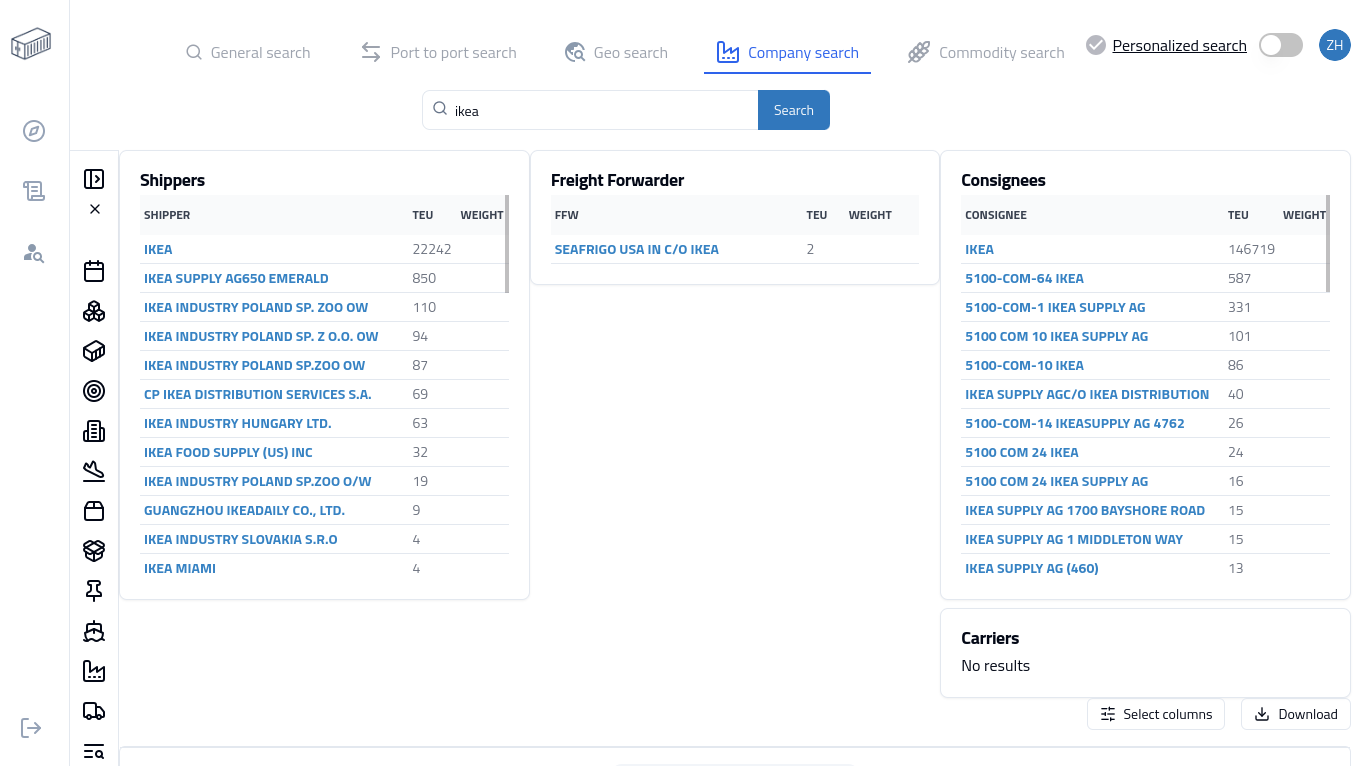Select the shipping container filter icon
This screenshot has width=1367, height=766.
(94, 351)
